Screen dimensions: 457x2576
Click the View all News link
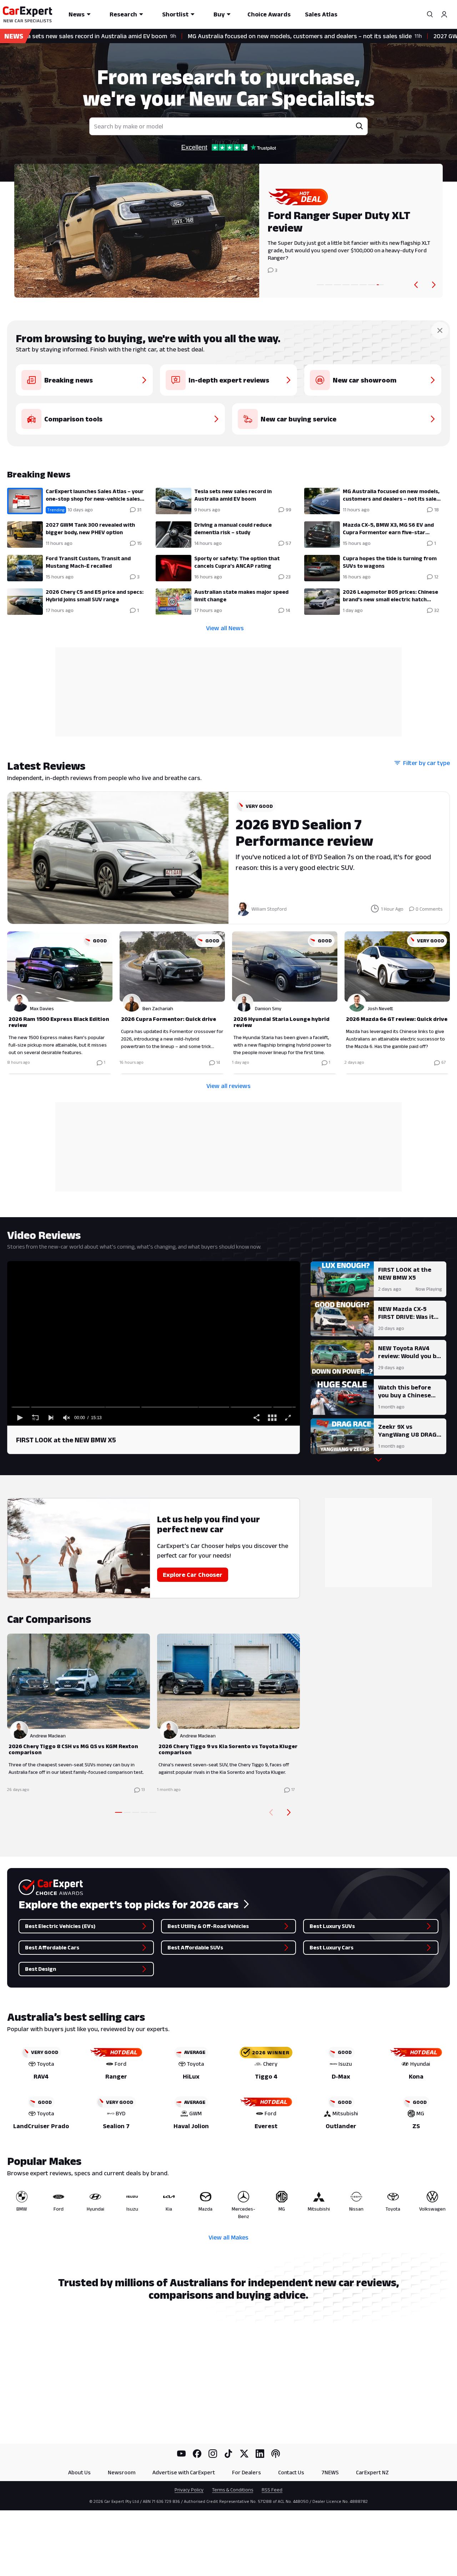pos(225,628)
